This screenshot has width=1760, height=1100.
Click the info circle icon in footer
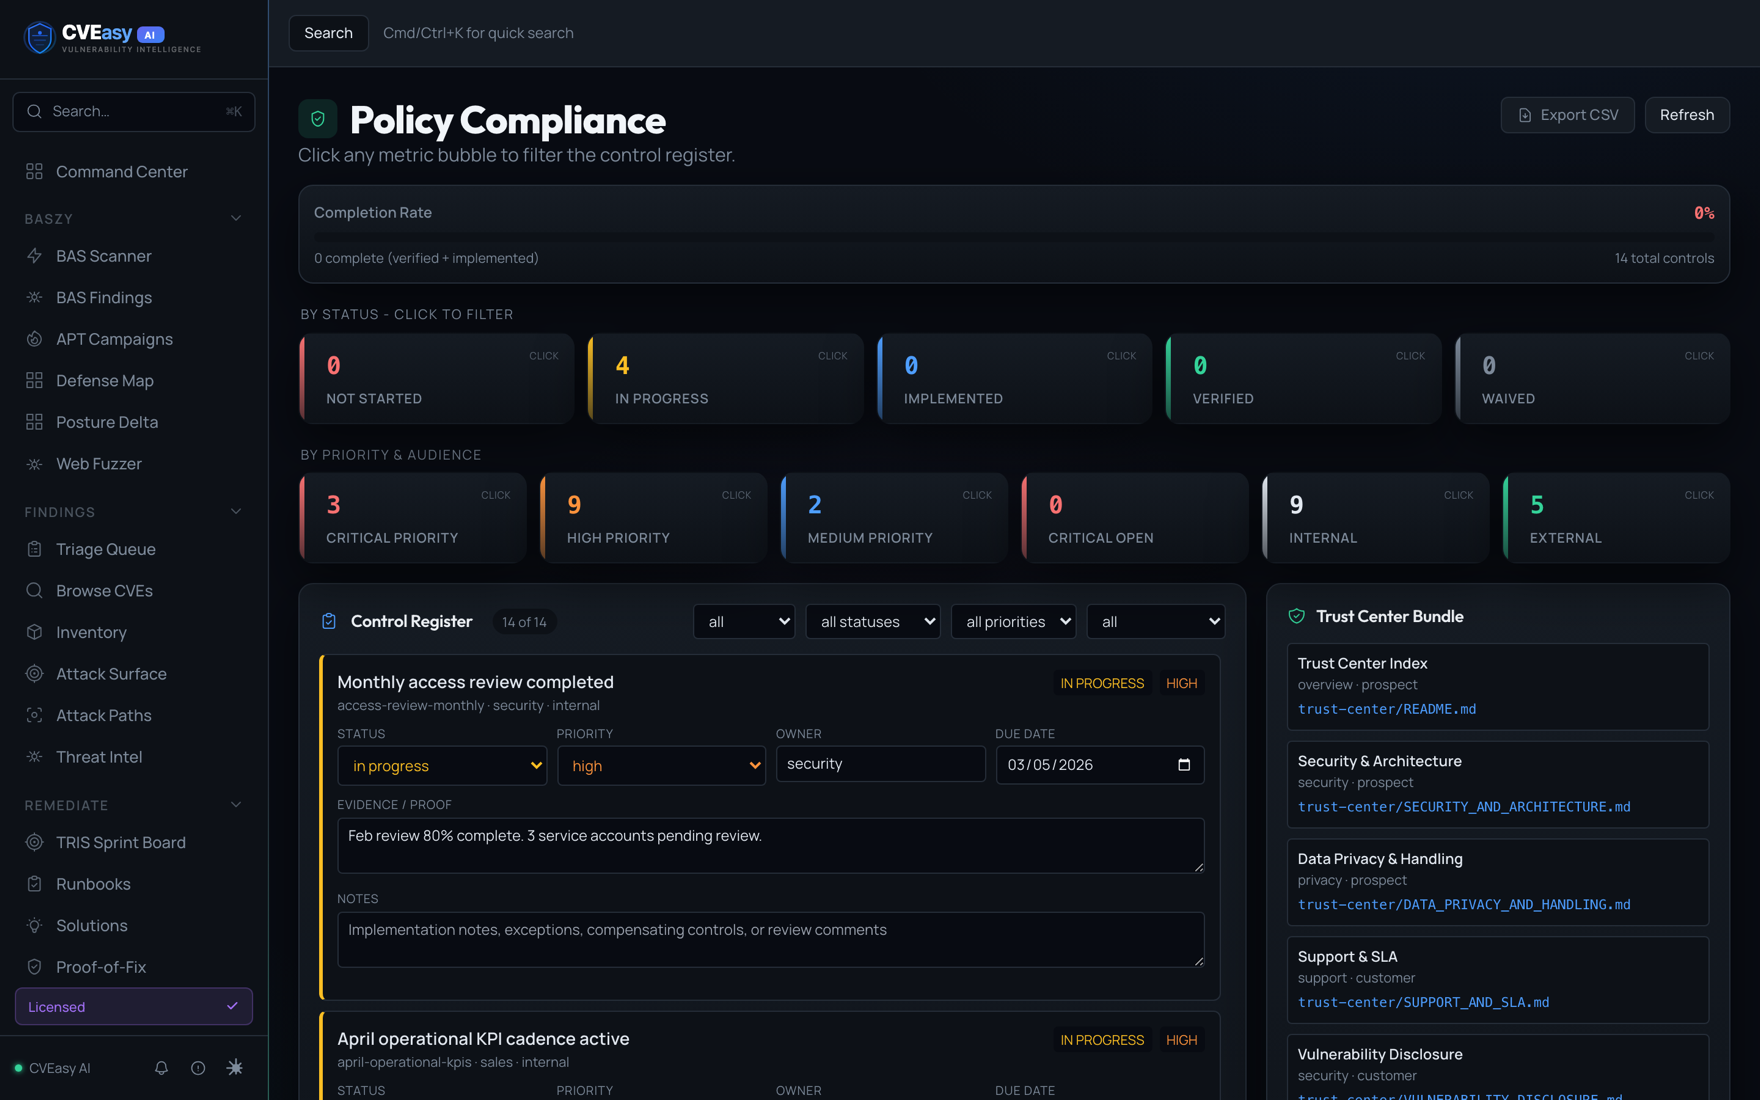click(198, 1068)
